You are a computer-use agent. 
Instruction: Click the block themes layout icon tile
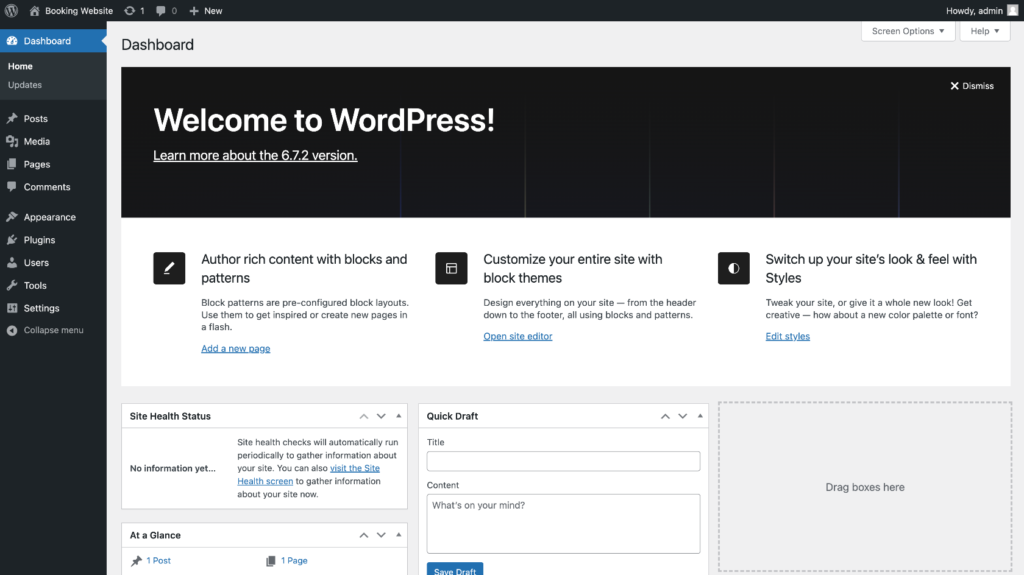[451, 268]
